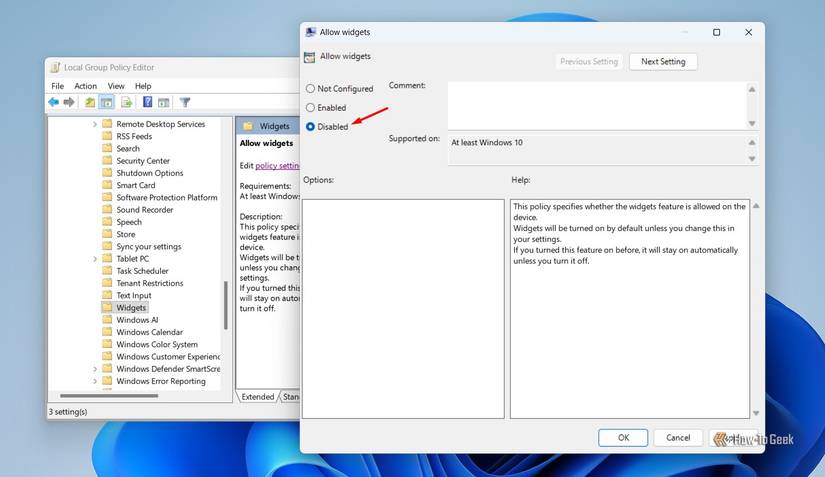
Task: Click the Widgets folder icon in tree
Action: pyautogui.click(x=107, y=307)
